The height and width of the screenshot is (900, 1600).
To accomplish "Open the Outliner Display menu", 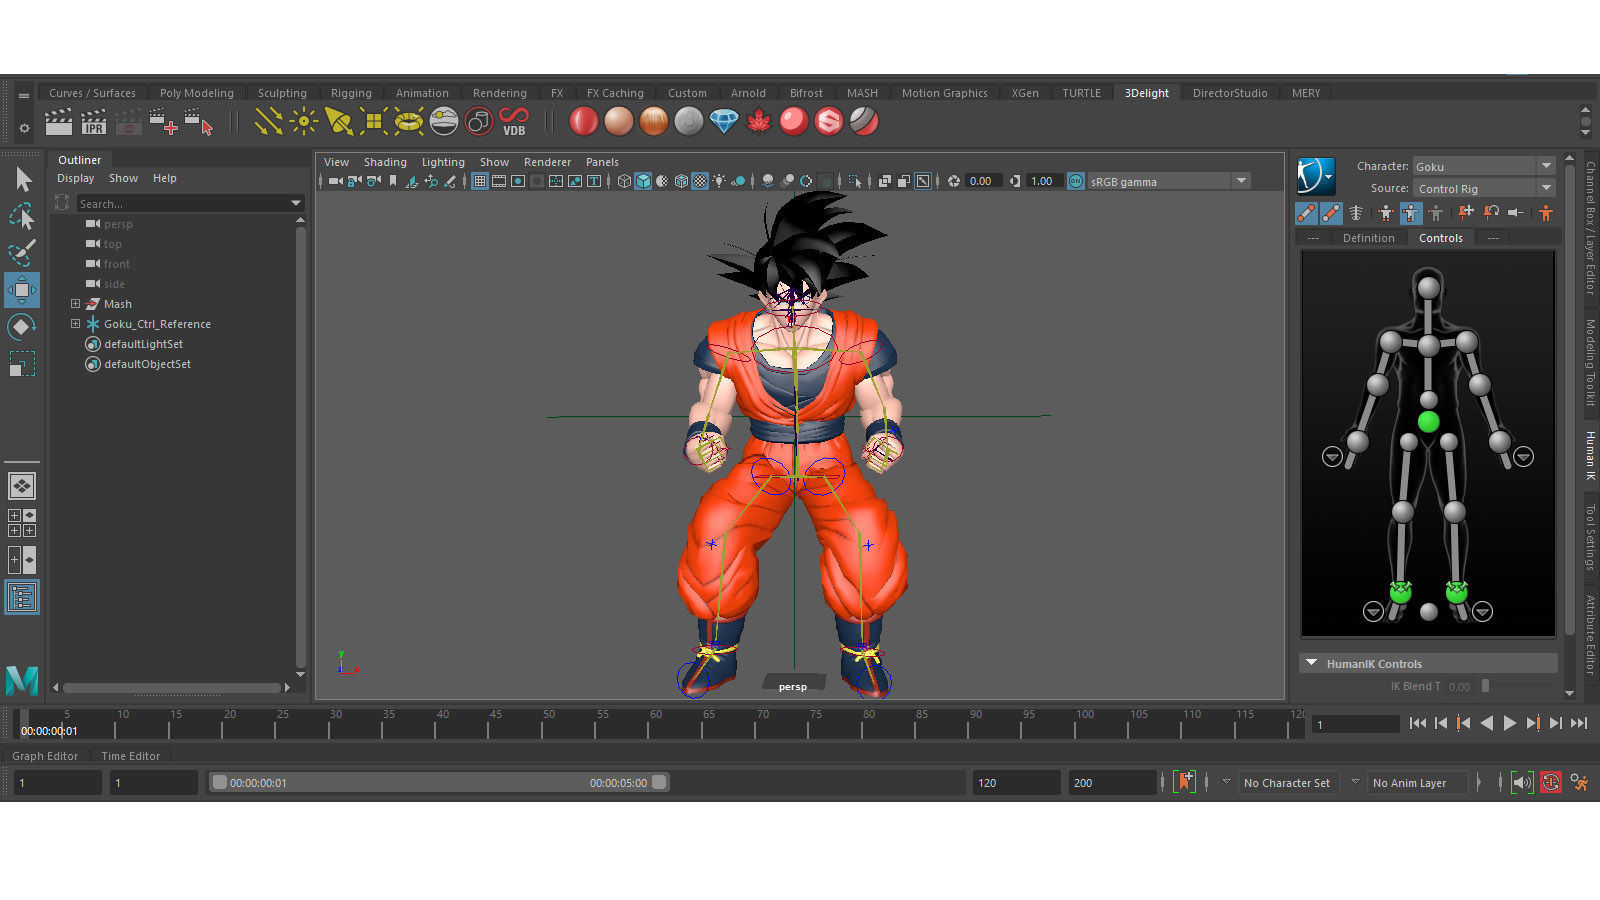I will 75,178.
